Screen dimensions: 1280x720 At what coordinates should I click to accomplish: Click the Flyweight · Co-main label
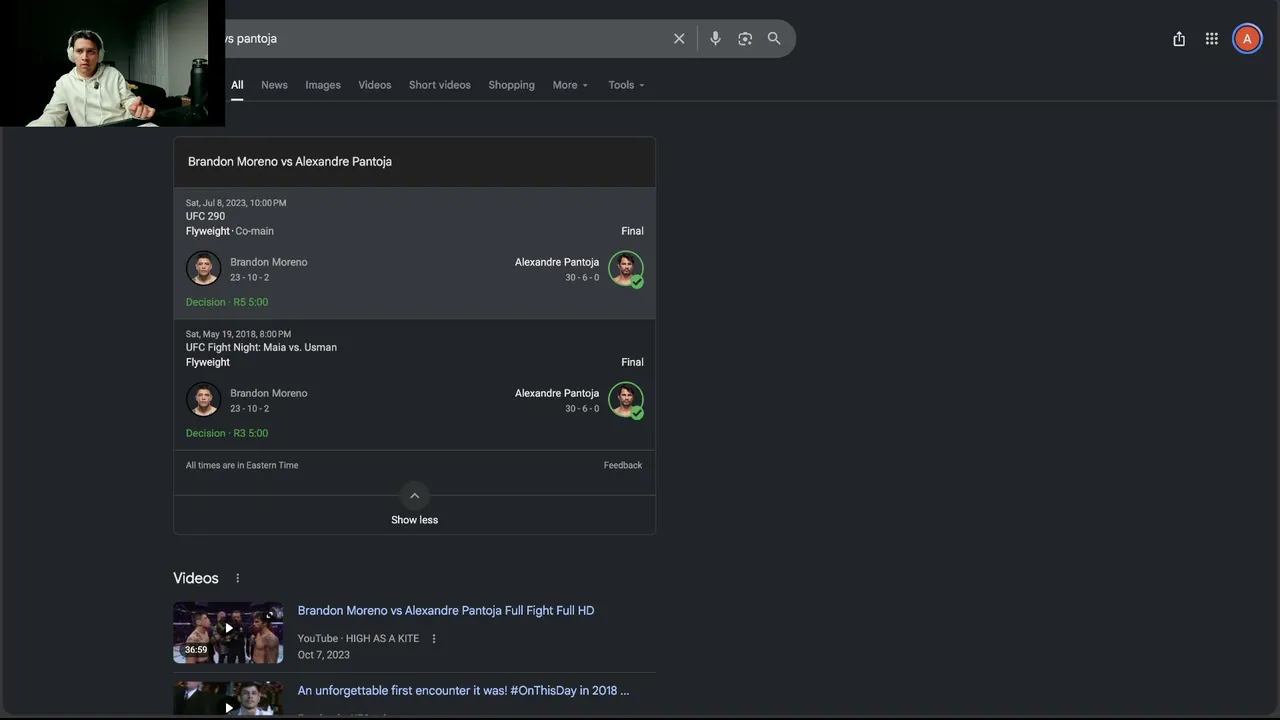click(x=230, y=231)
